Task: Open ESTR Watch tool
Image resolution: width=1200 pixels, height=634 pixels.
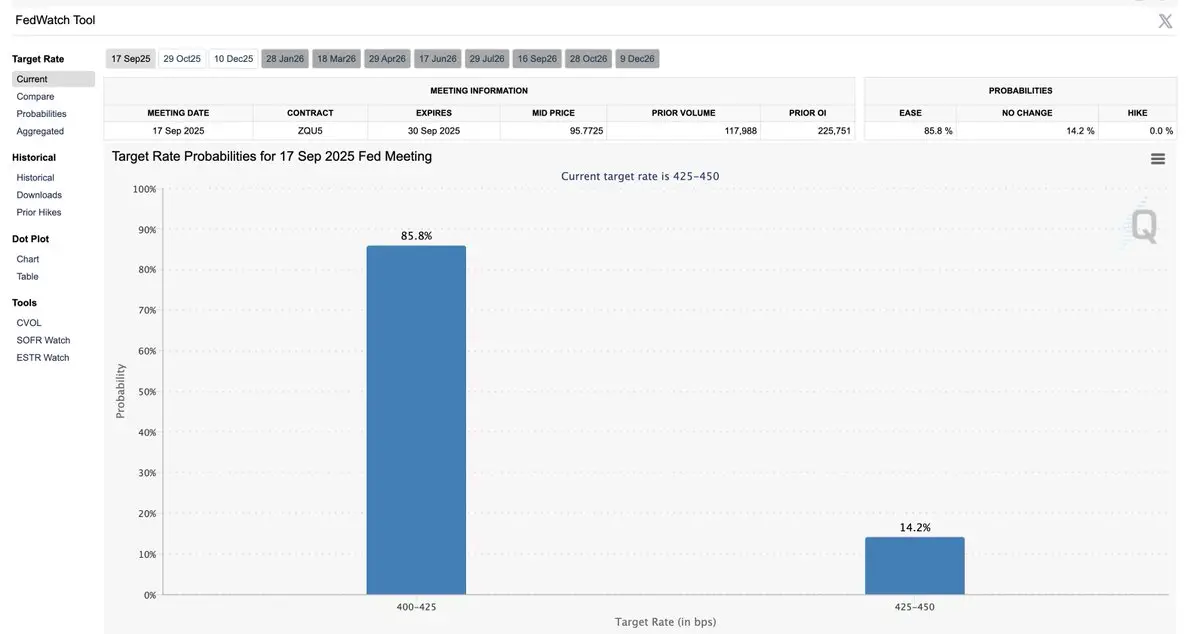Action: tap(43, 357)
